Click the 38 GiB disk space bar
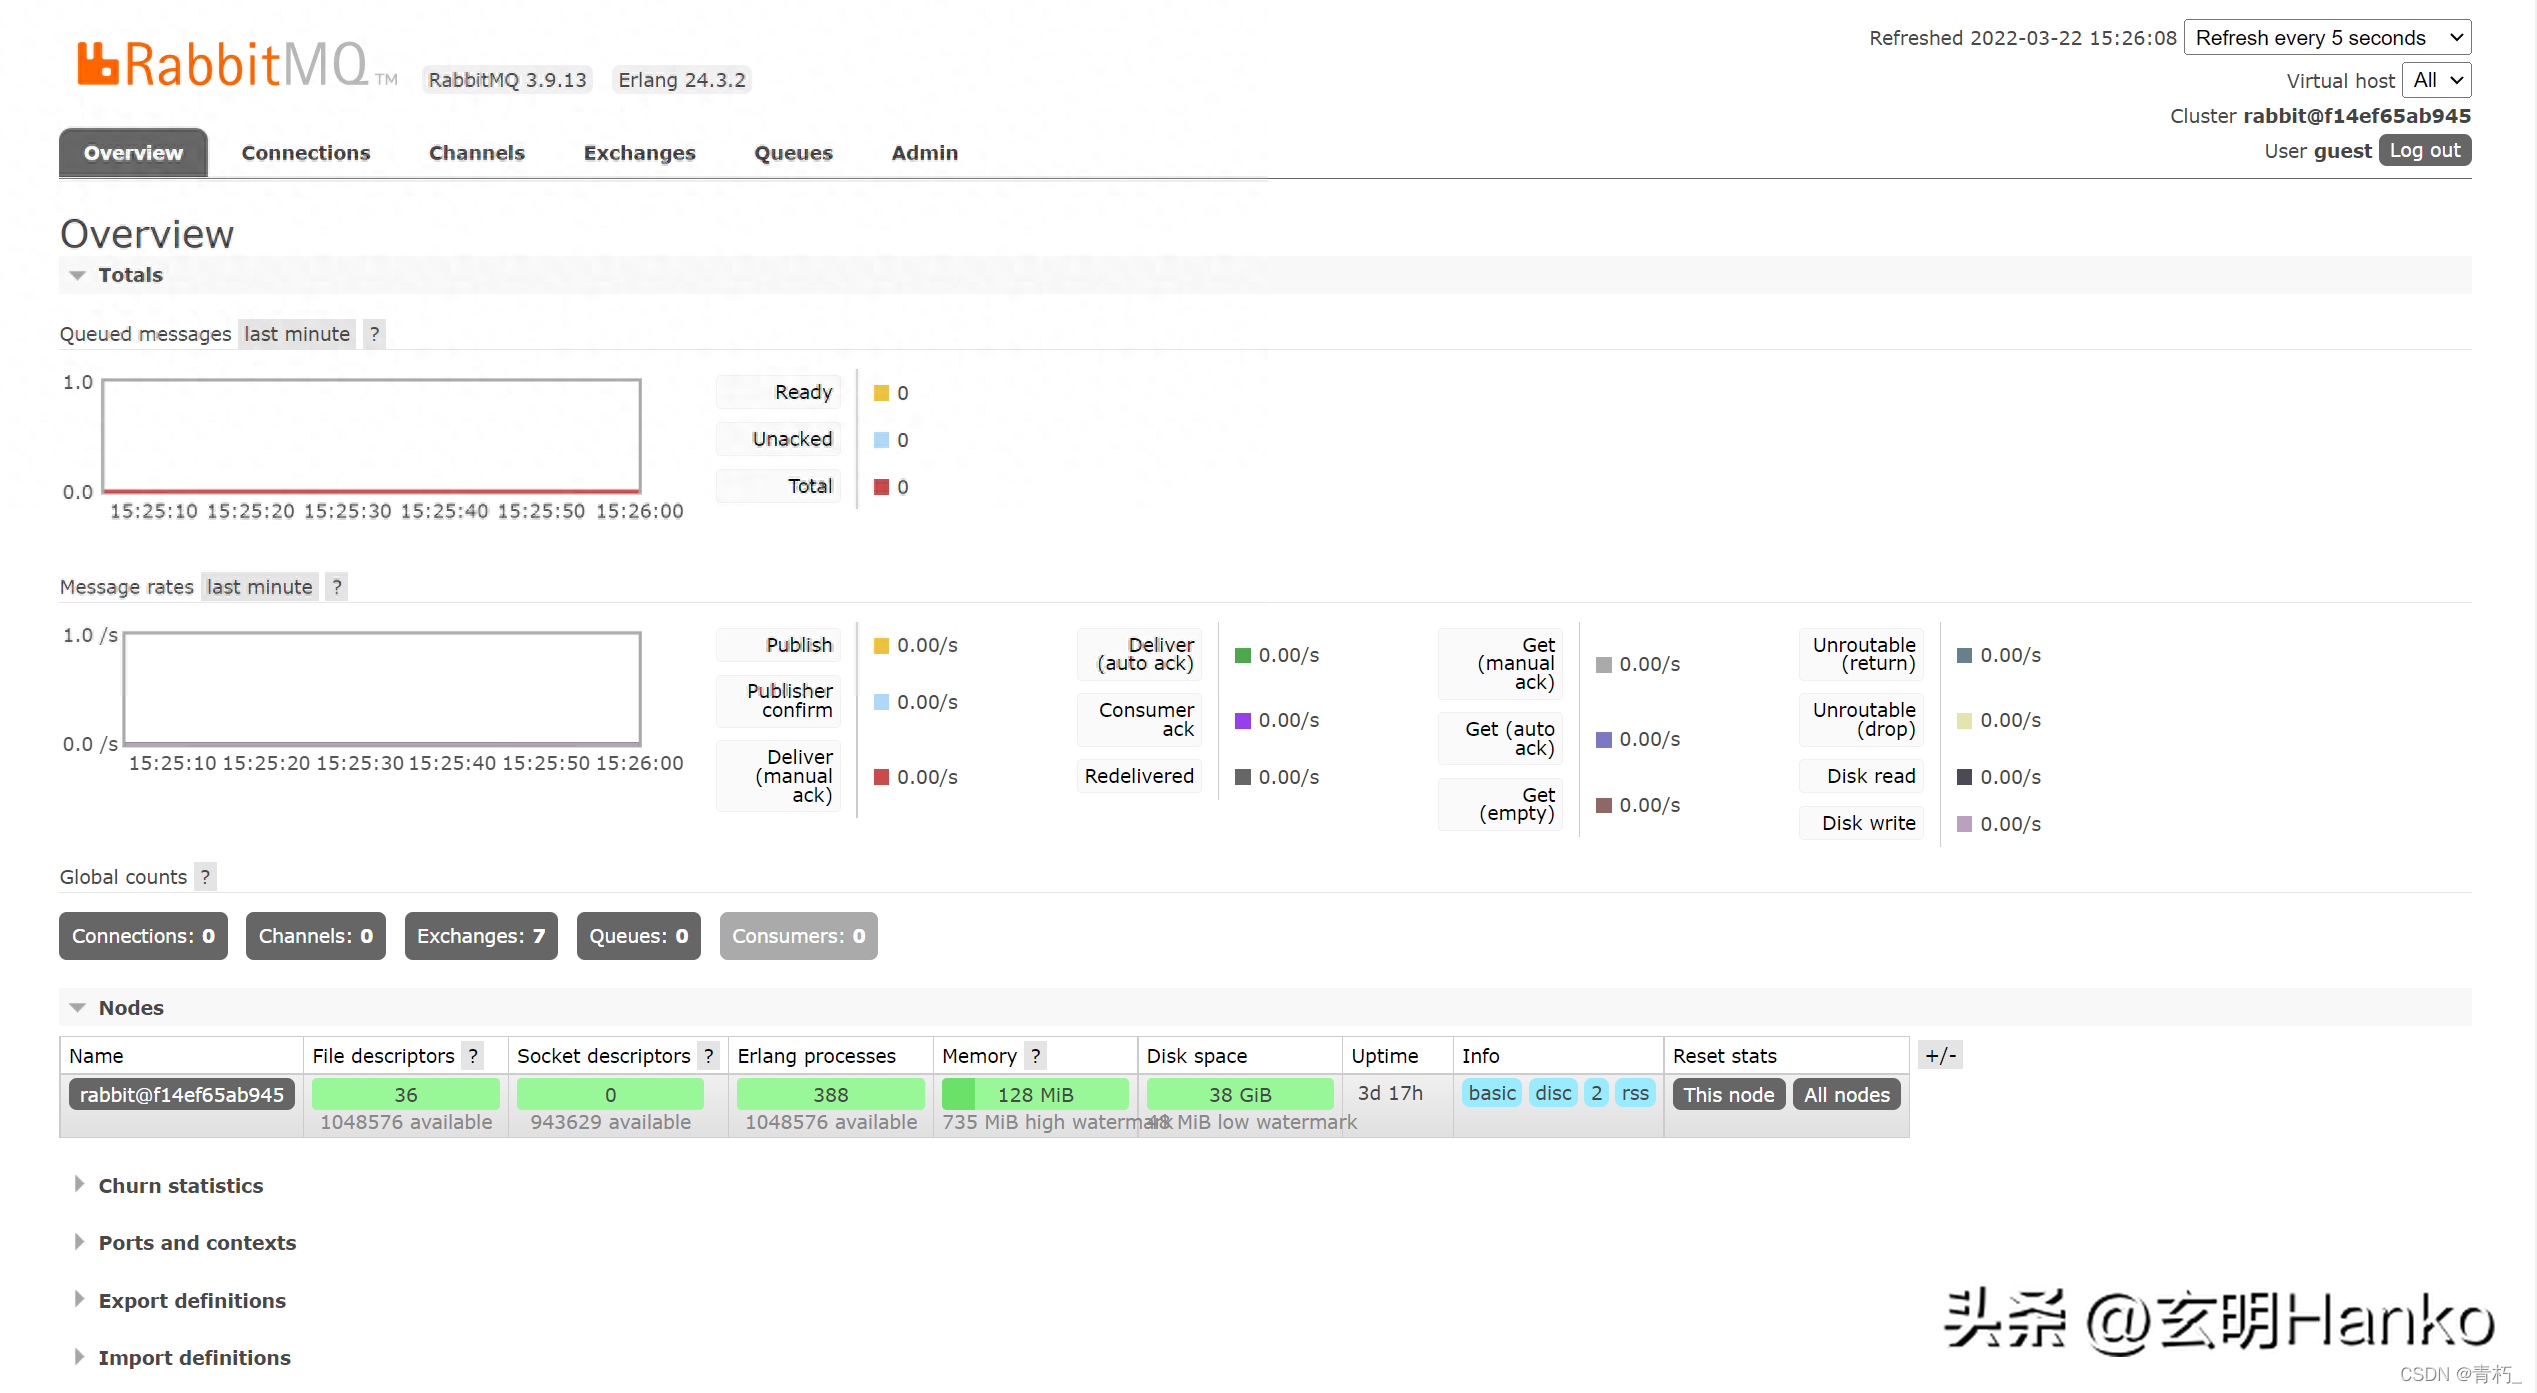The height and width of the screenshot is (1393, 2537). [1240, 1095]
